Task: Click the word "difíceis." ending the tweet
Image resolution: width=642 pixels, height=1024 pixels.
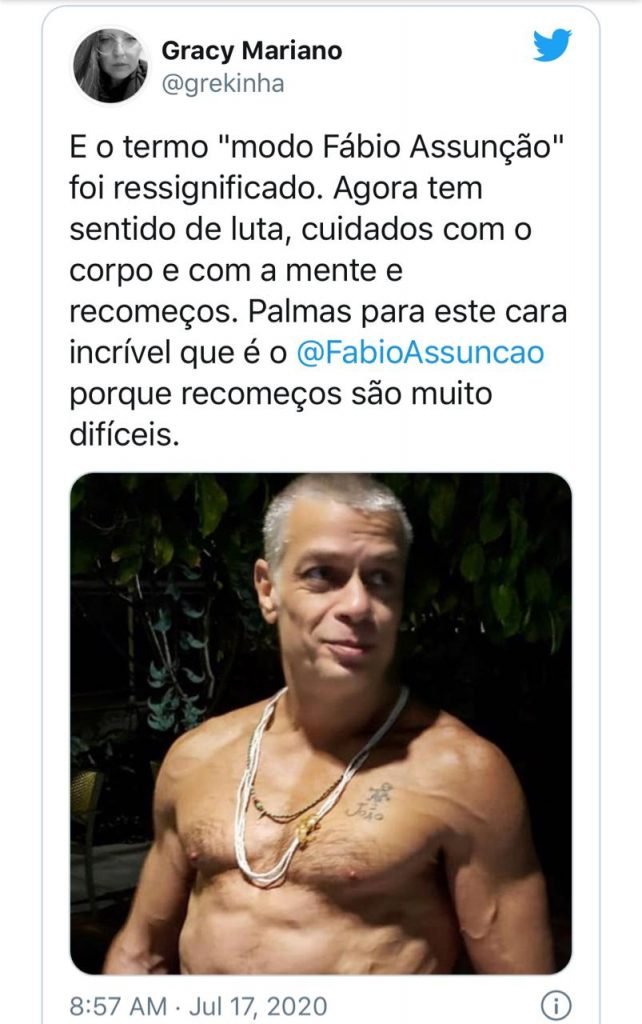Action: coord(124,436)
